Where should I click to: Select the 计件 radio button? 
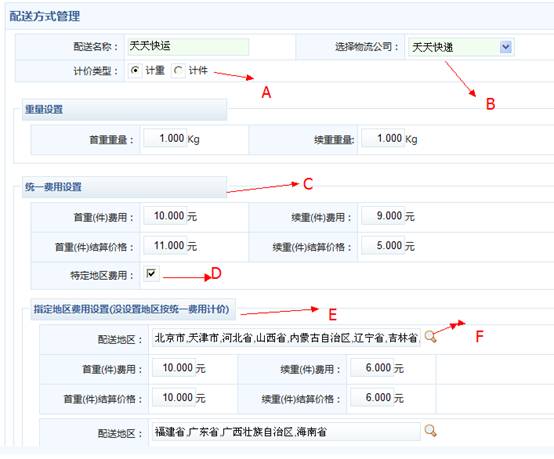click(178, 71)
